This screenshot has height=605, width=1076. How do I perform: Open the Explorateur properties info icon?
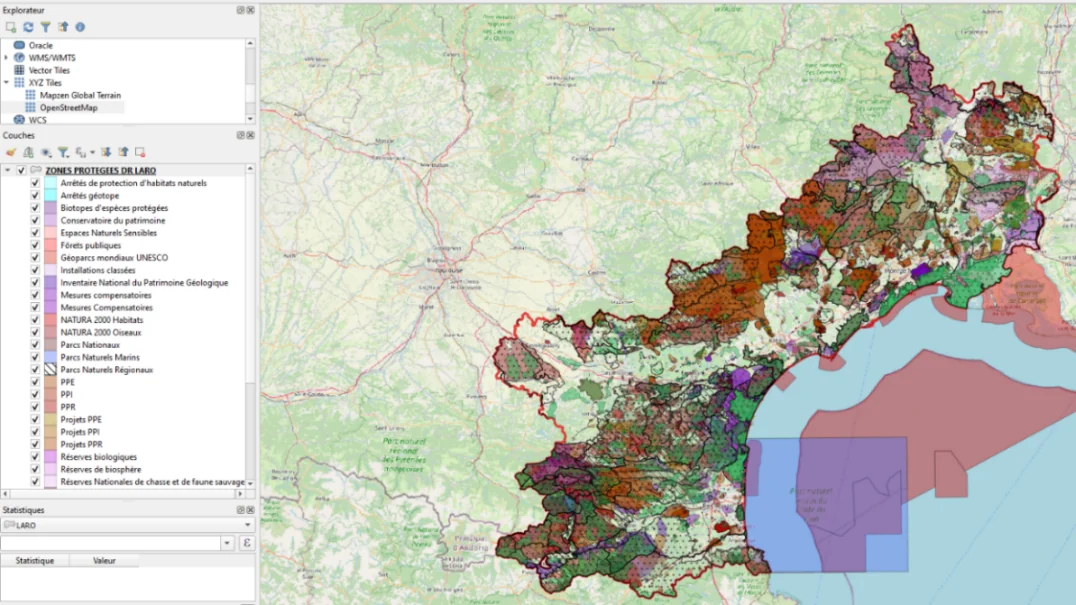[x=80, y=27]
